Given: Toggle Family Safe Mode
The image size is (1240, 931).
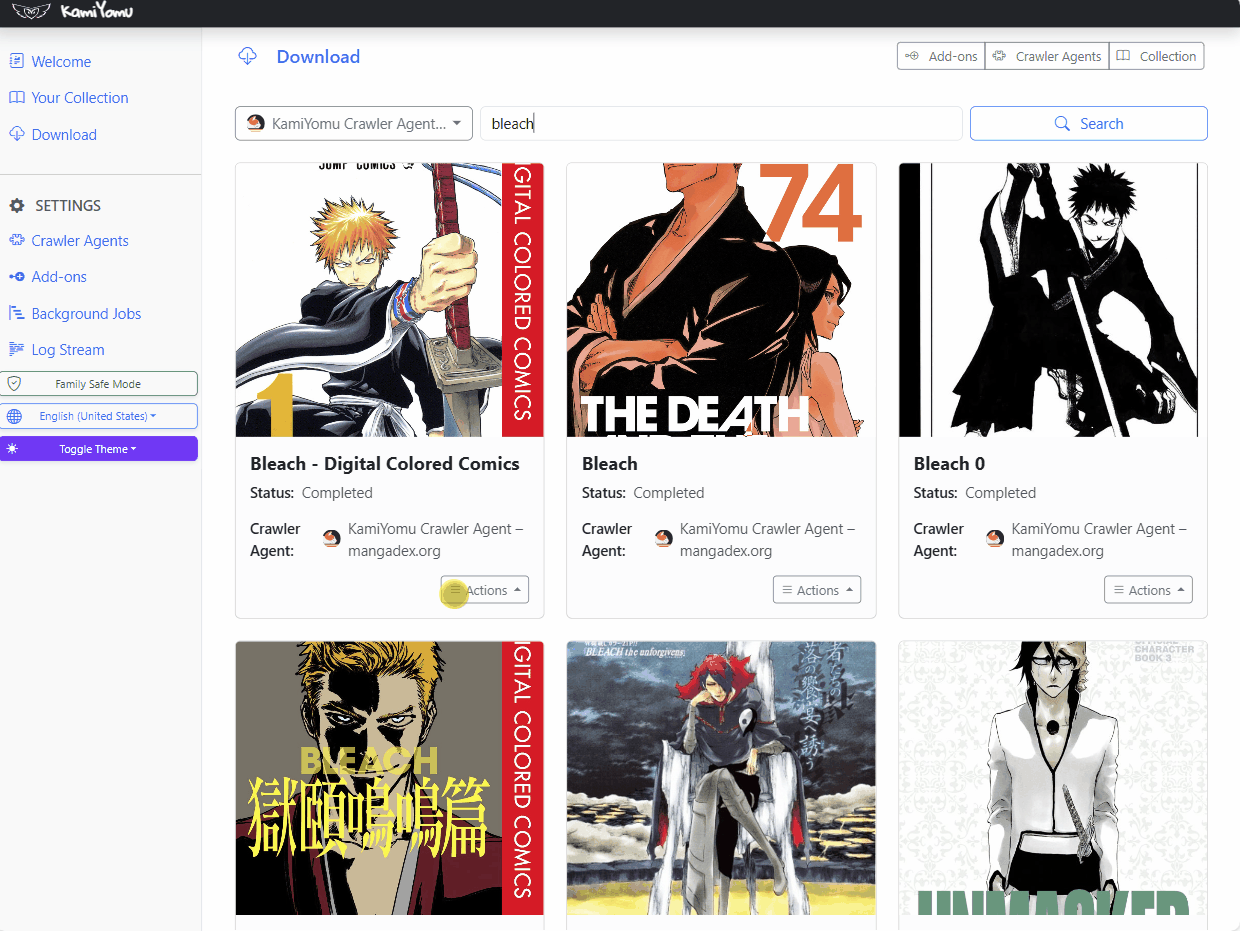Looking at the screenshot, I should [98, 384].
